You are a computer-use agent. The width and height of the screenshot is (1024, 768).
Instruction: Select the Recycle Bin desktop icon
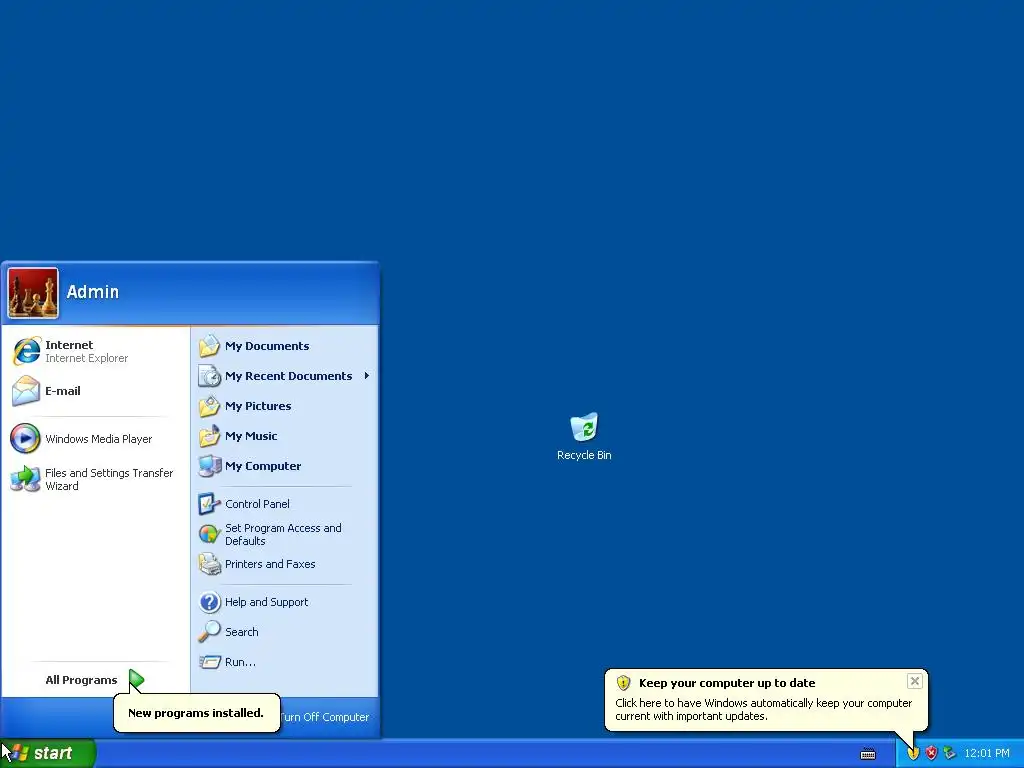584,436
